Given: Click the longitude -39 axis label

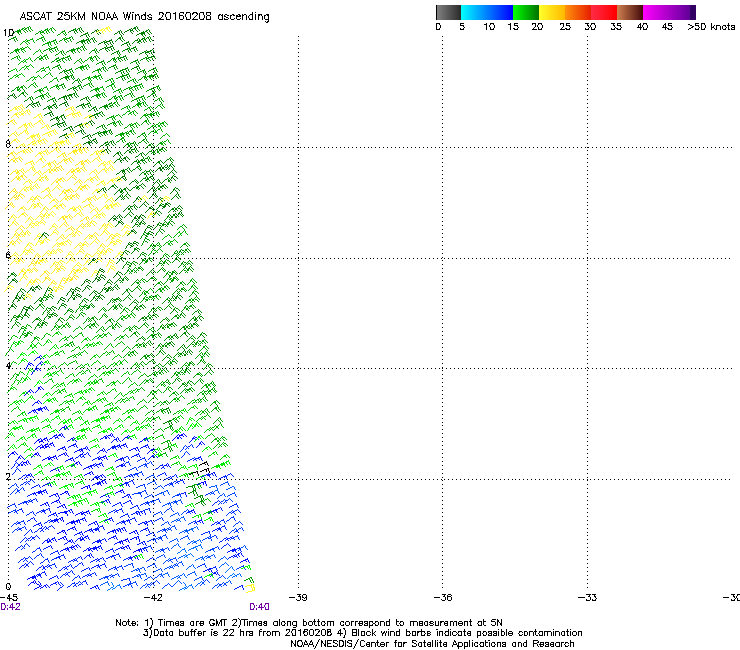Looking at the screenshot, I should click(298, 598).
